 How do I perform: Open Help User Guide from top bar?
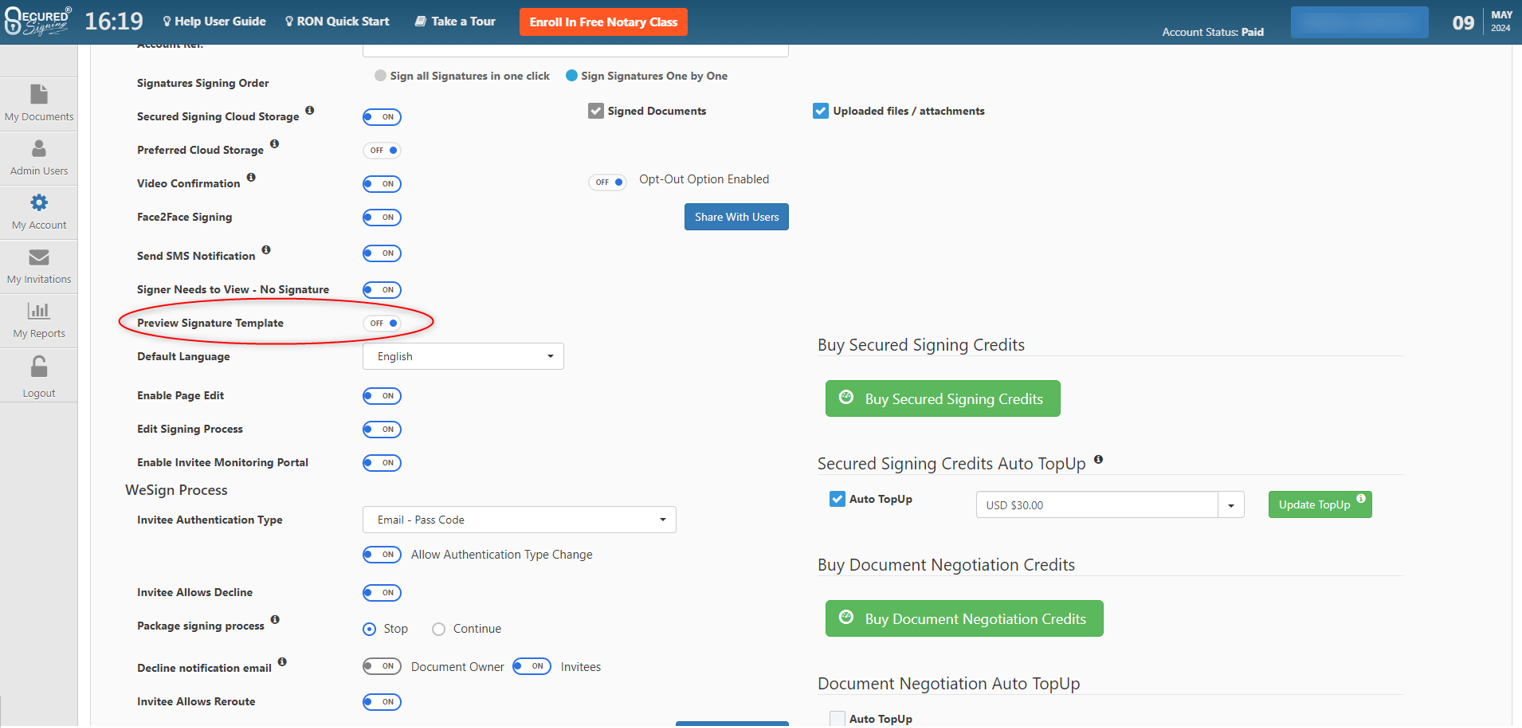tap(214, 21)
